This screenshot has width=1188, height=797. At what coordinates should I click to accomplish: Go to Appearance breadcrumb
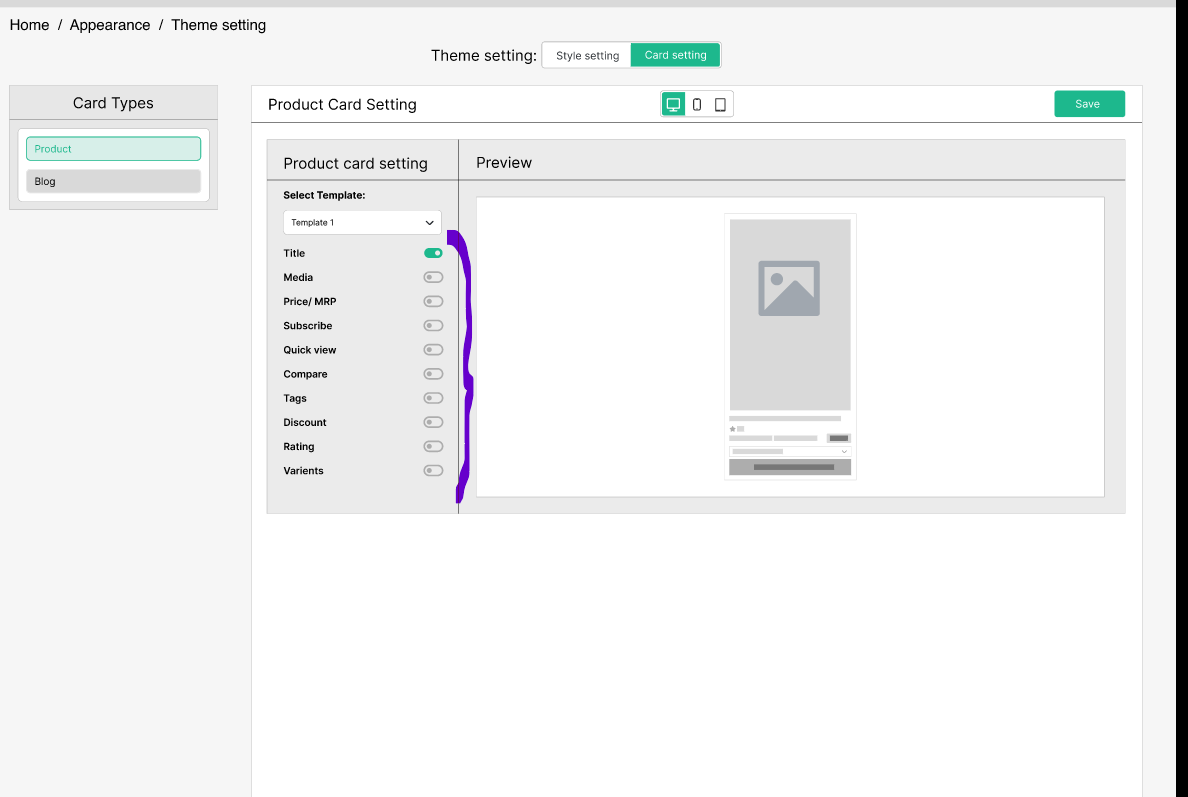tap(110, 25)
